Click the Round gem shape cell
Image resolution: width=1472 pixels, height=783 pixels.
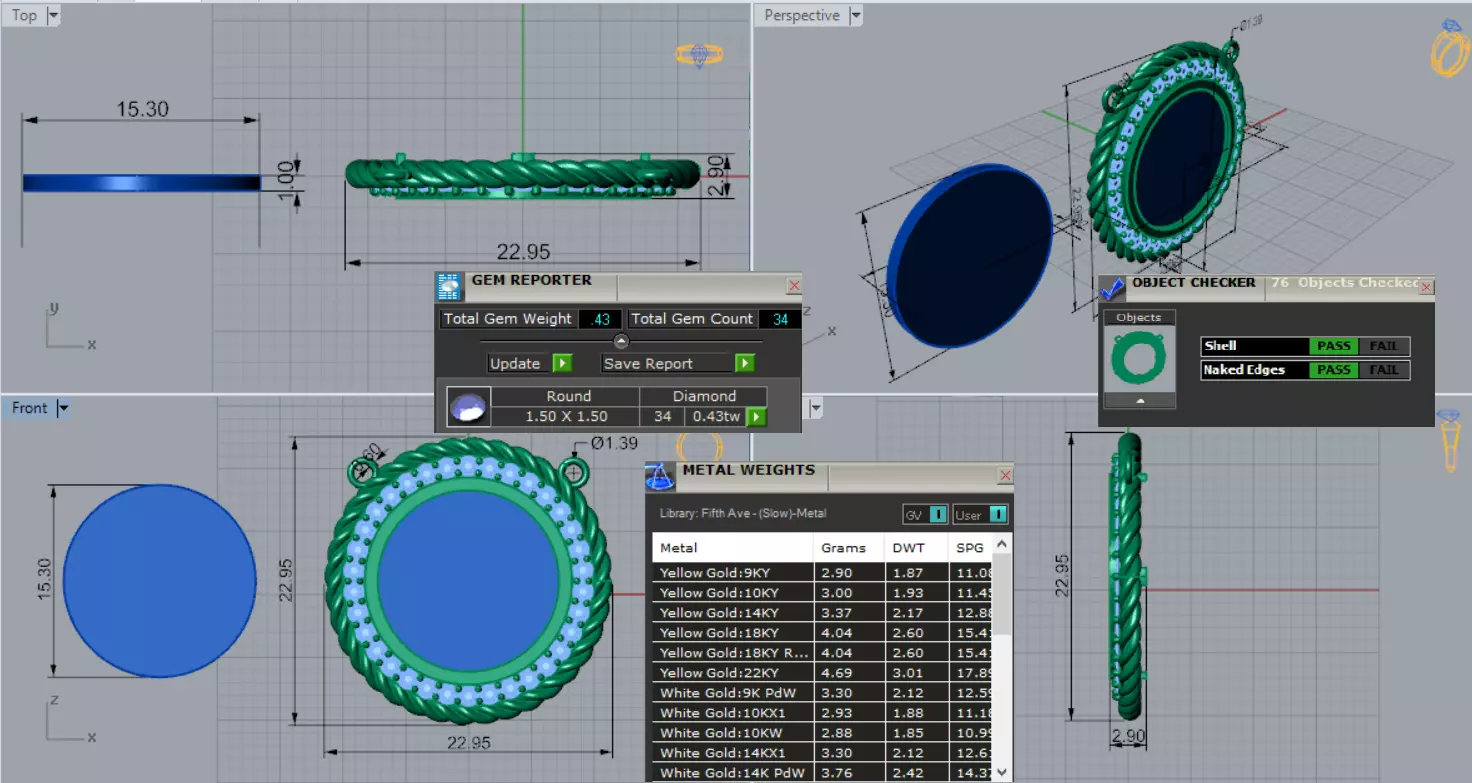coord(568,396)
